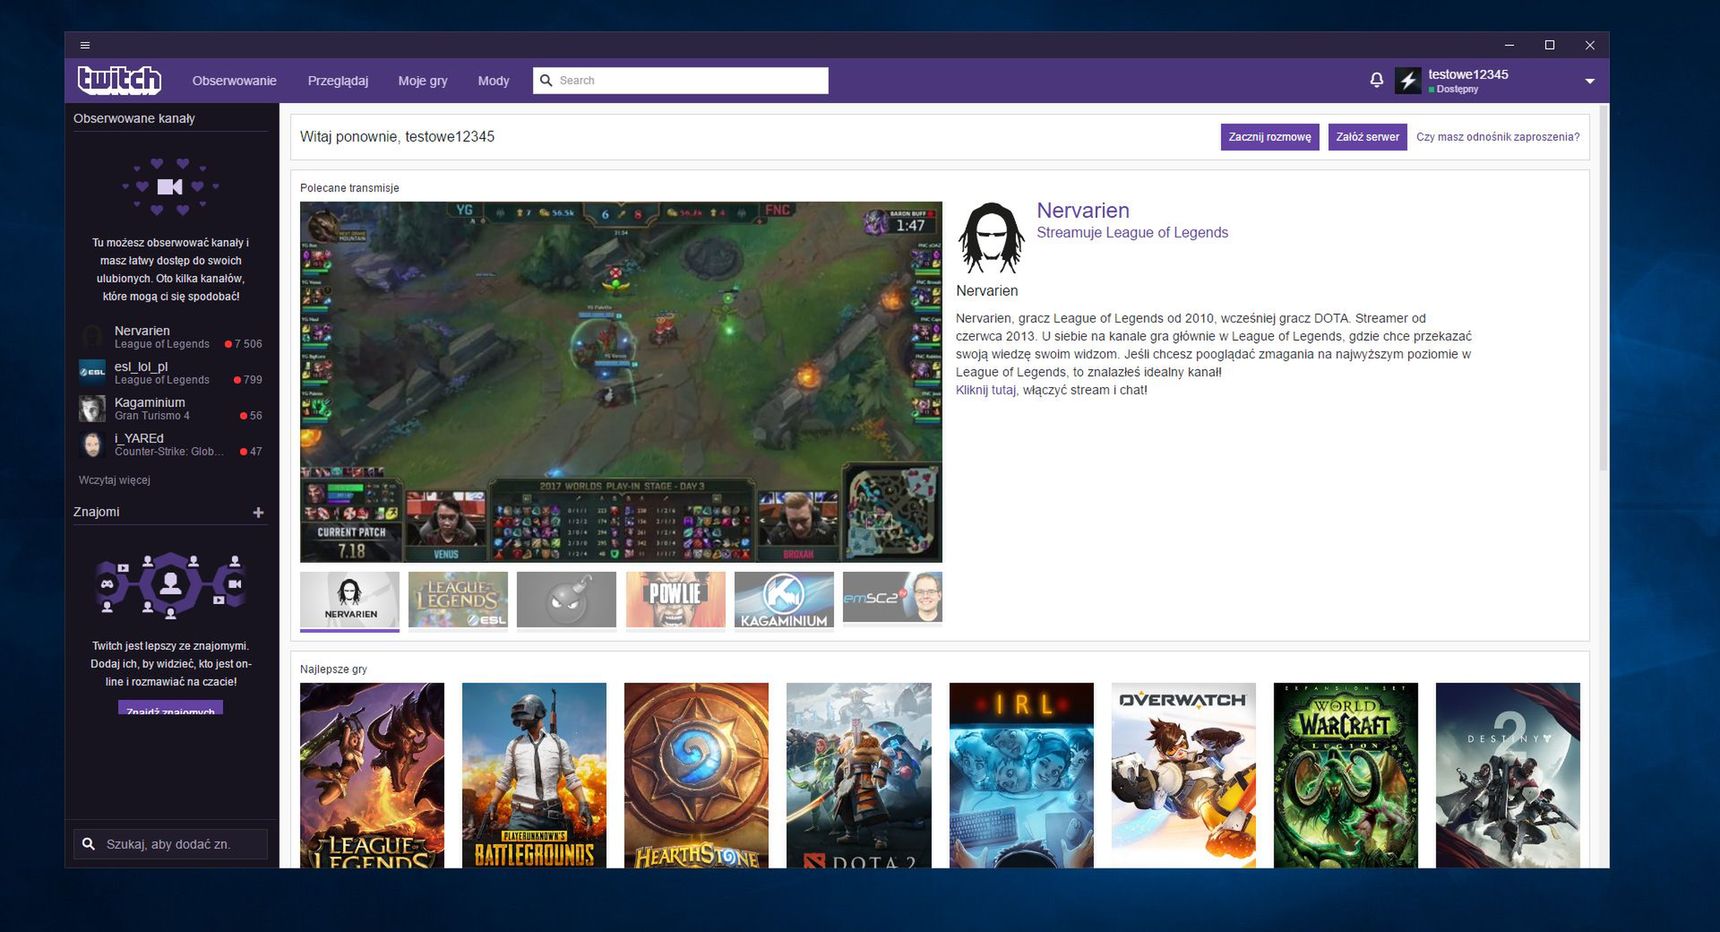Click Nervarien large avatar in featured panel
Image resolution: width=1720 pixels, height=932 pixels.
991,237
